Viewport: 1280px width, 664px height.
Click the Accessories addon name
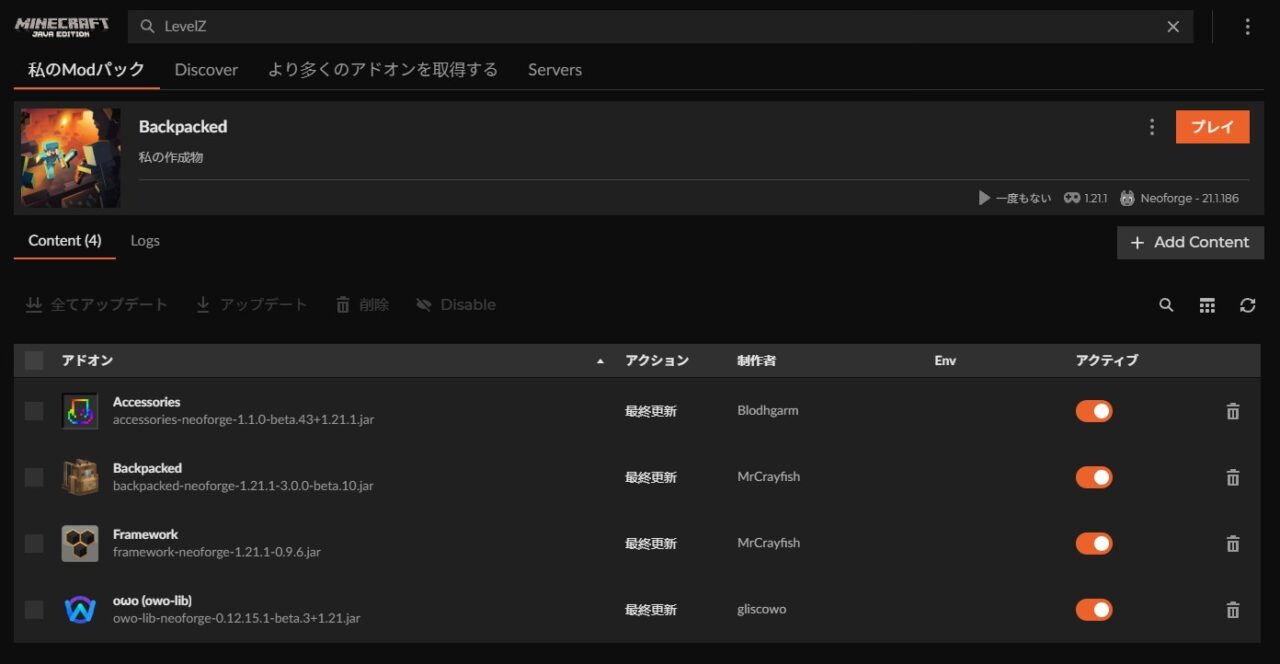point(147,402)
